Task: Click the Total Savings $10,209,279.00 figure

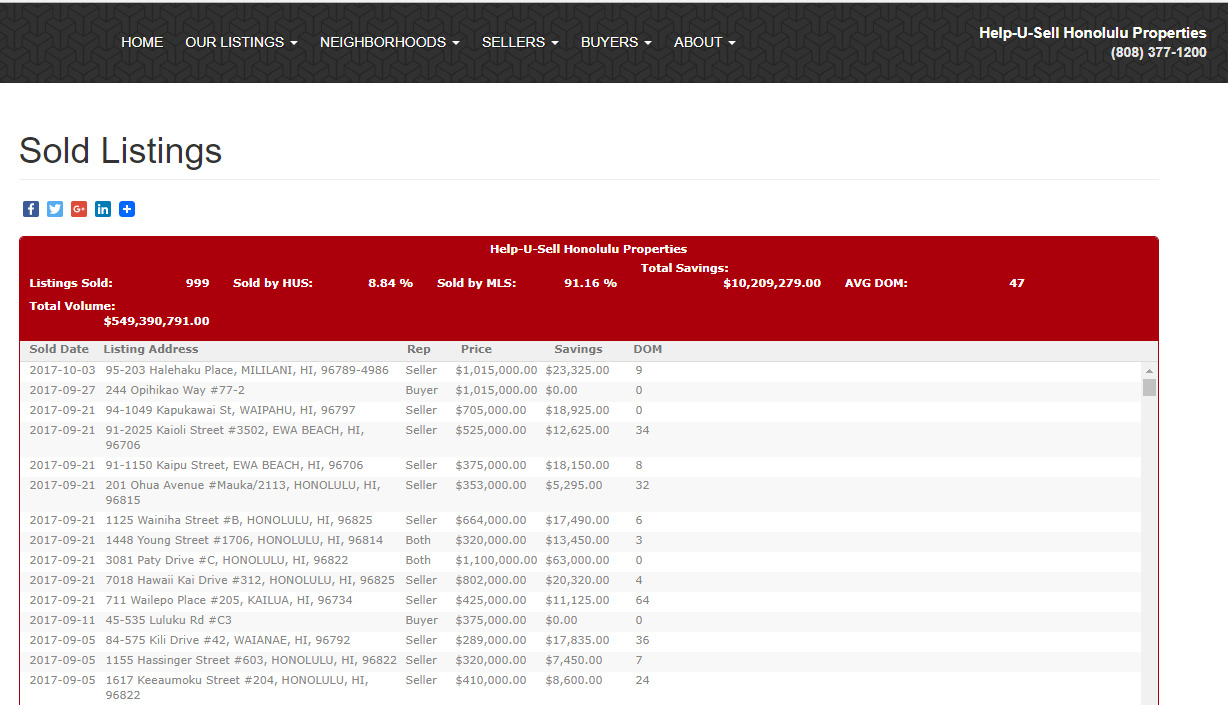Action: click(772, 283)
